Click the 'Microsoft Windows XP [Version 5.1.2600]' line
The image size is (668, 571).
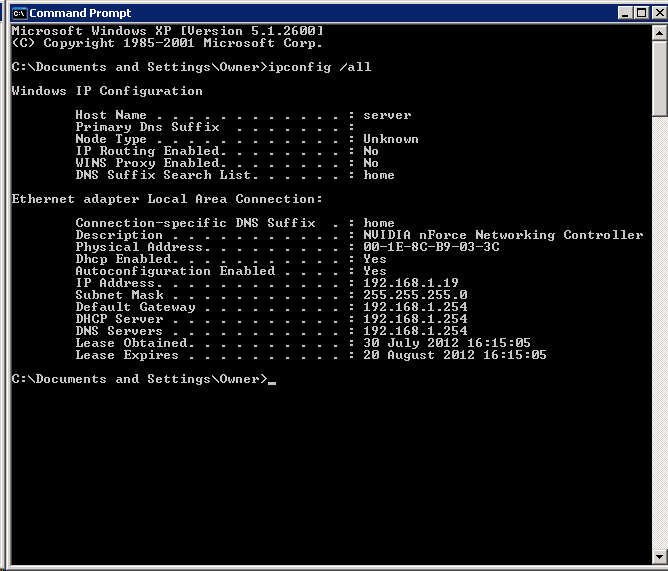pos(167,31)
